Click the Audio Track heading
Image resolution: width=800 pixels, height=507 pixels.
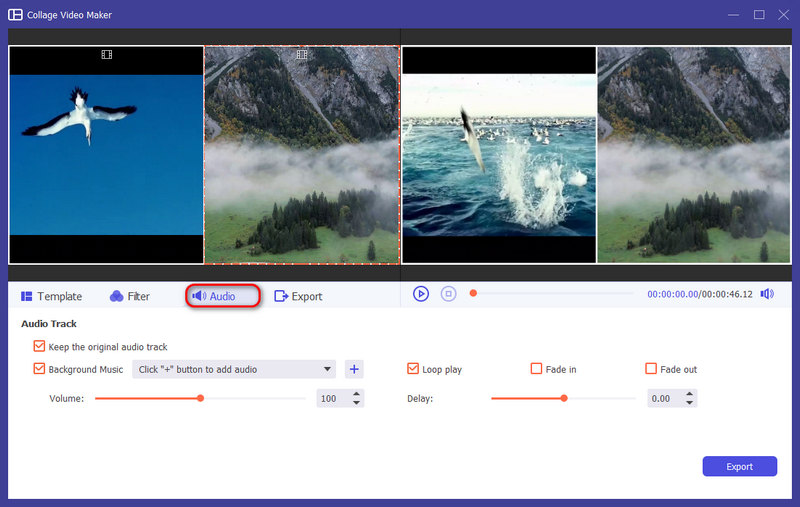point(49,324)
